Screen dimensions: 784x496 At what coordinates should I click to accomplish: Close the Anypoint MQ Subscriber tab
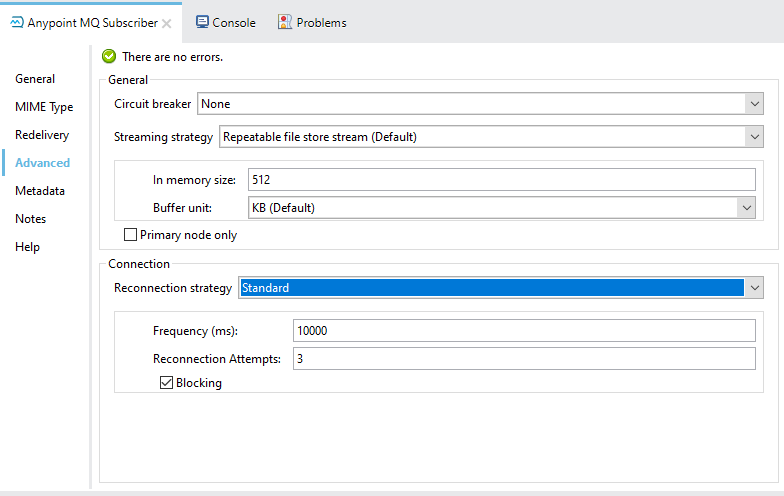pos(167,23)
